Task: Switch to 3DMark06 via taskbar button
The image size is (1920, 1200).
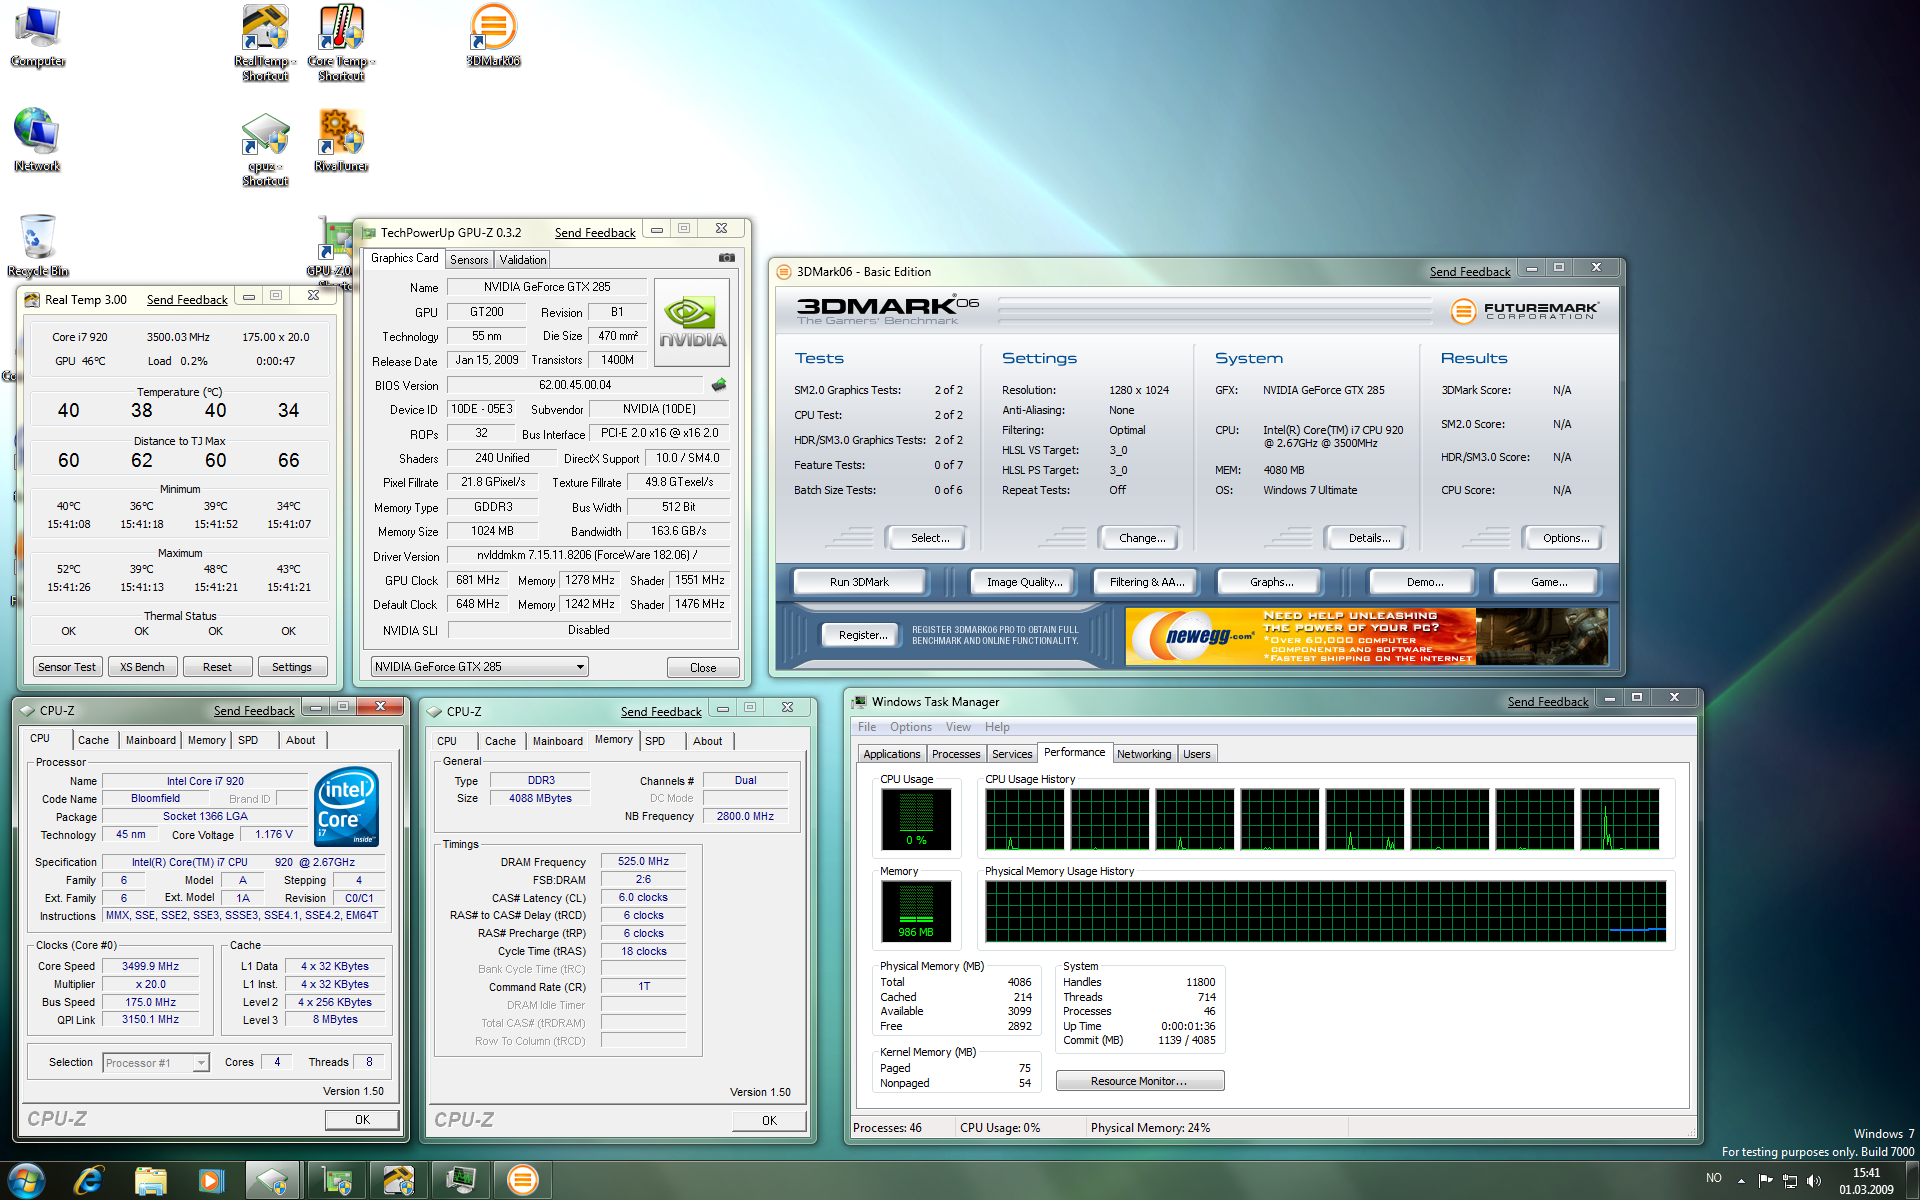Action: (522, 1181)
